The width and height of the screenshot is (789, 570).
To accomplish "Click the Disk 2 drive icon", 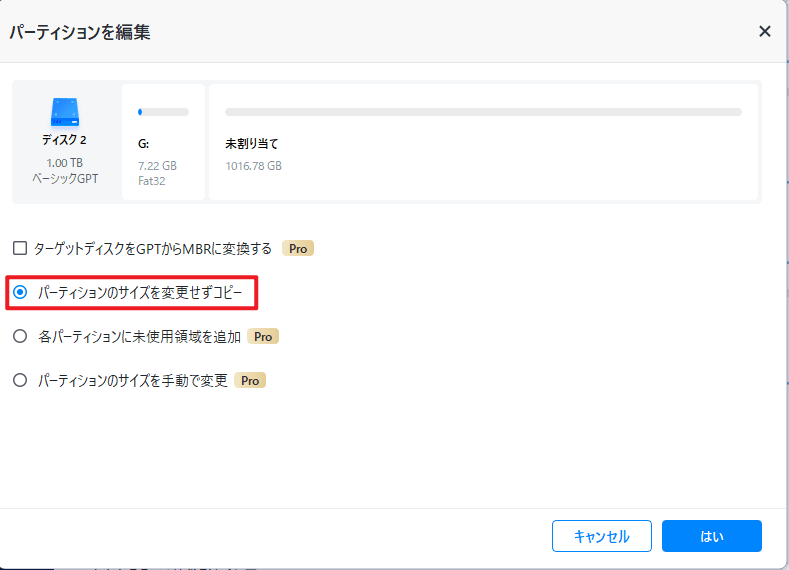I will click(x=64, y=112).
